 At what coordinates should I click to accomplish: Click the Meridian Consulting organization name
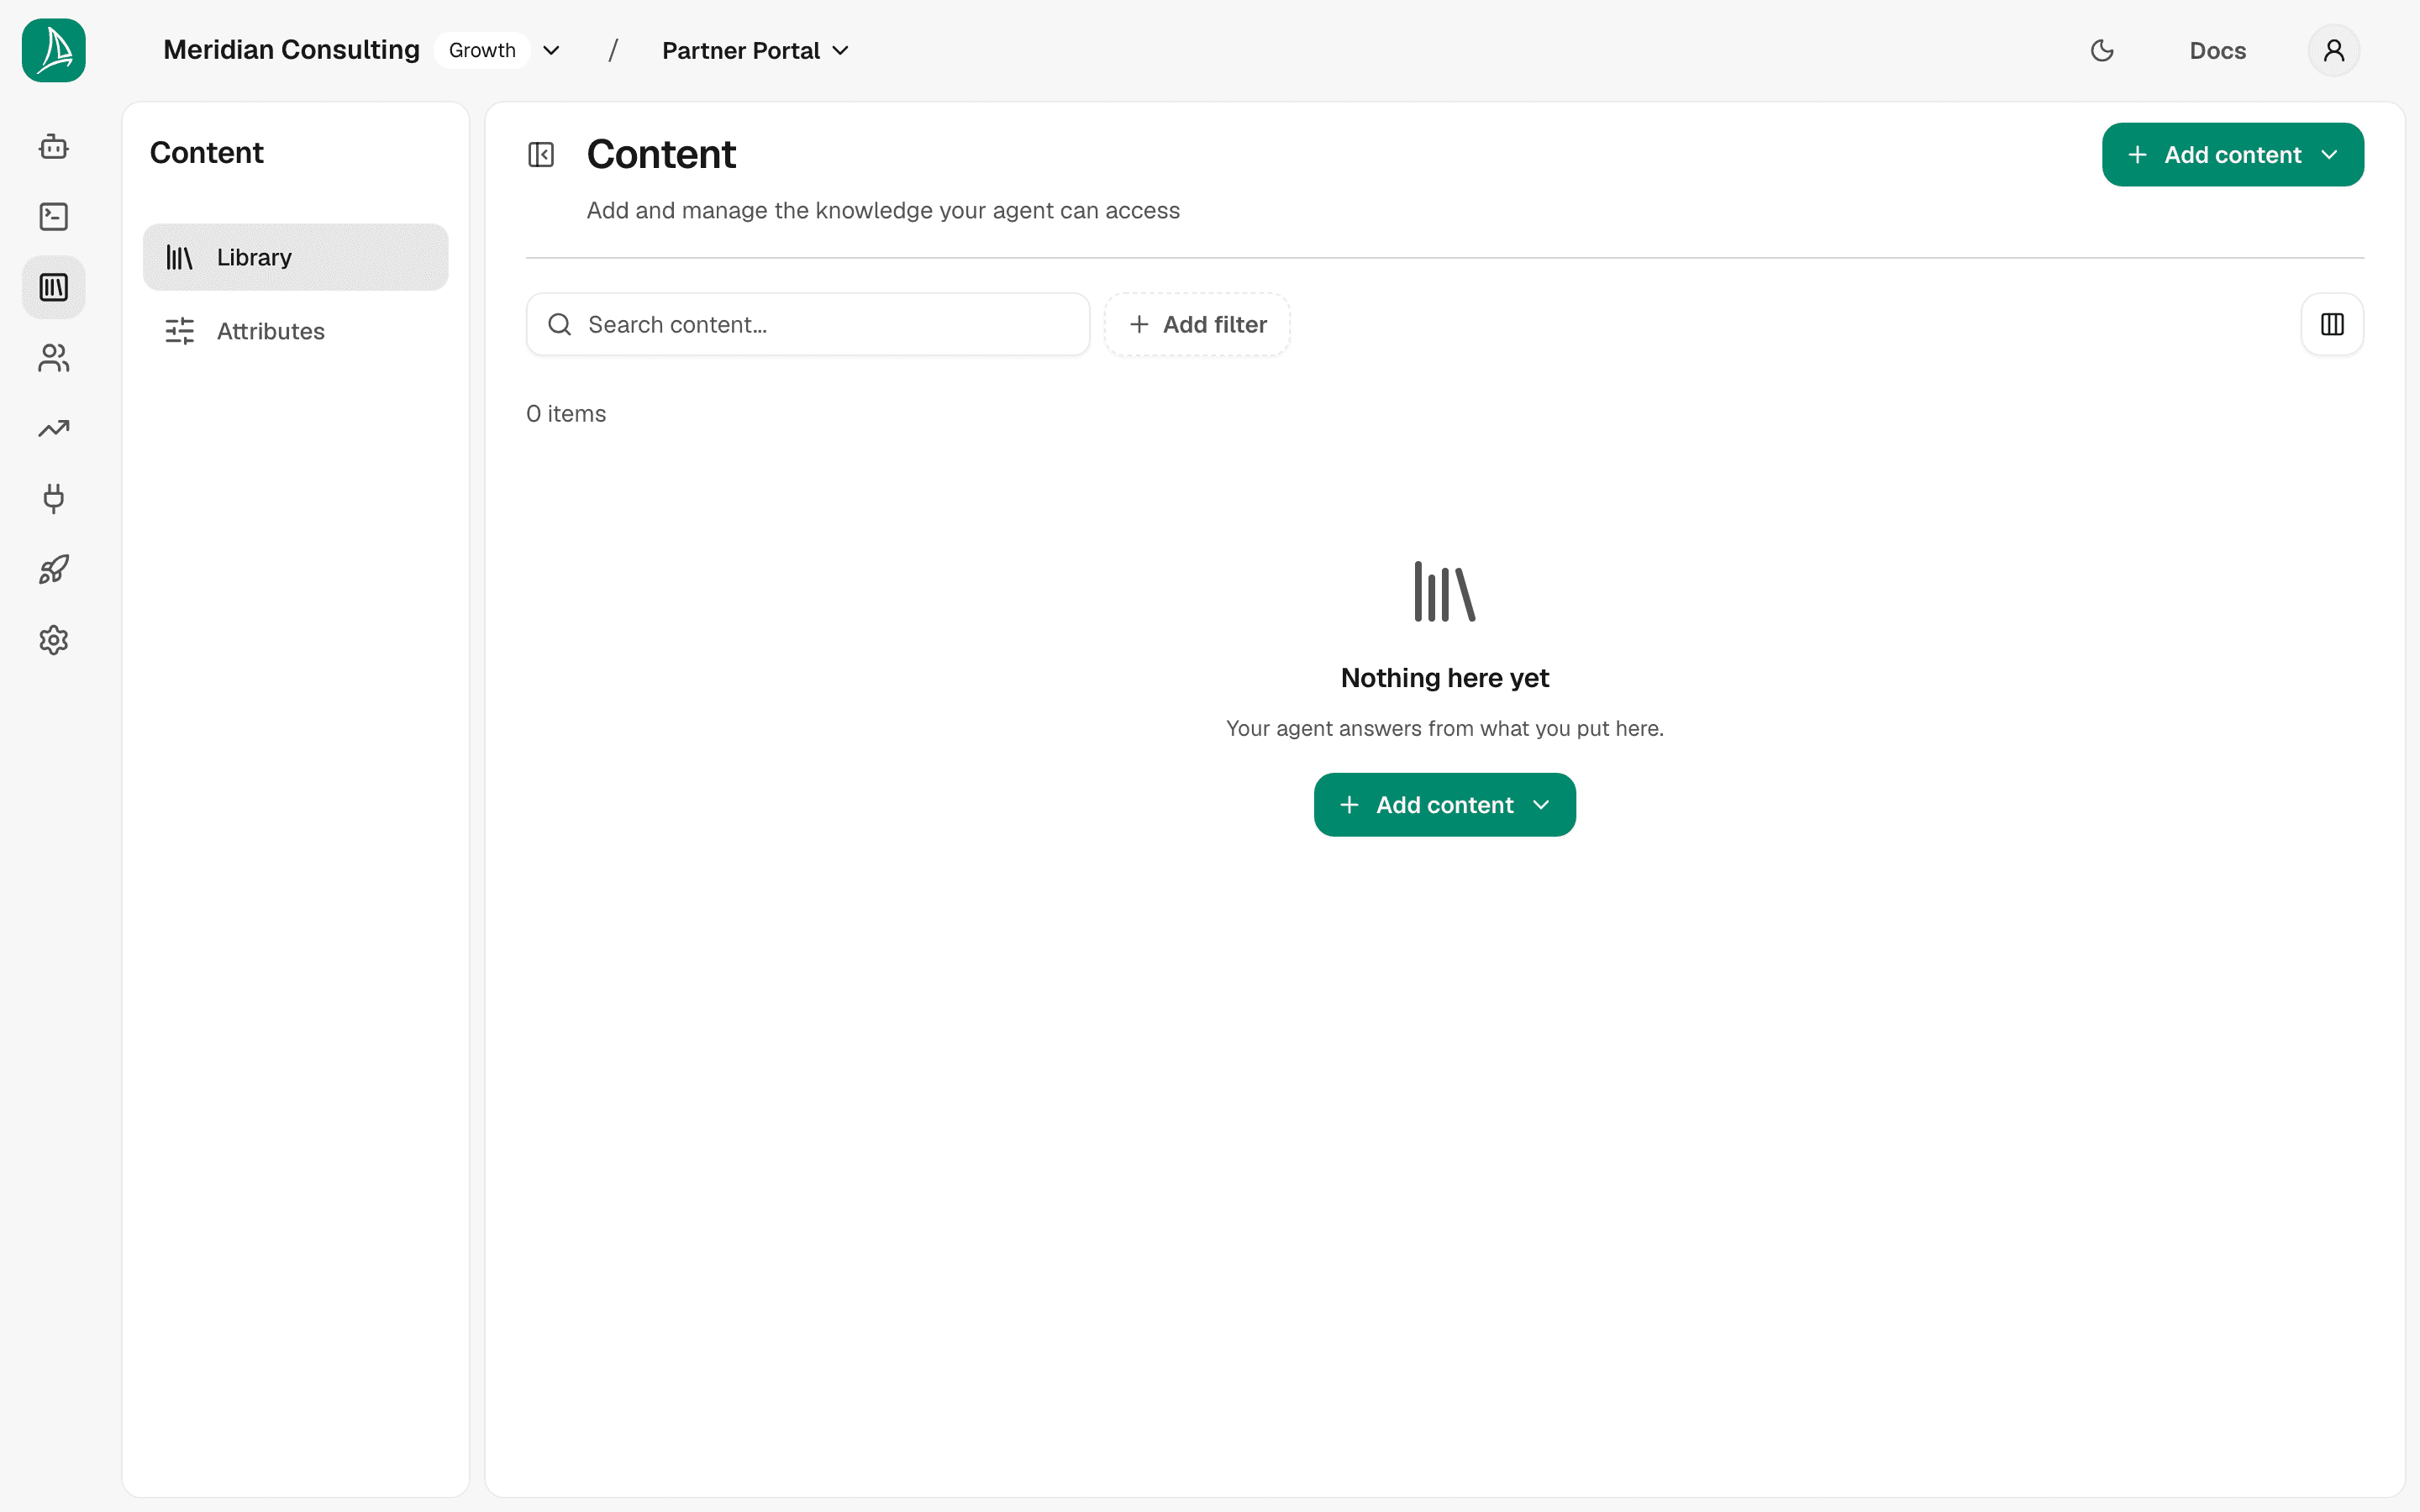(291, 50)
